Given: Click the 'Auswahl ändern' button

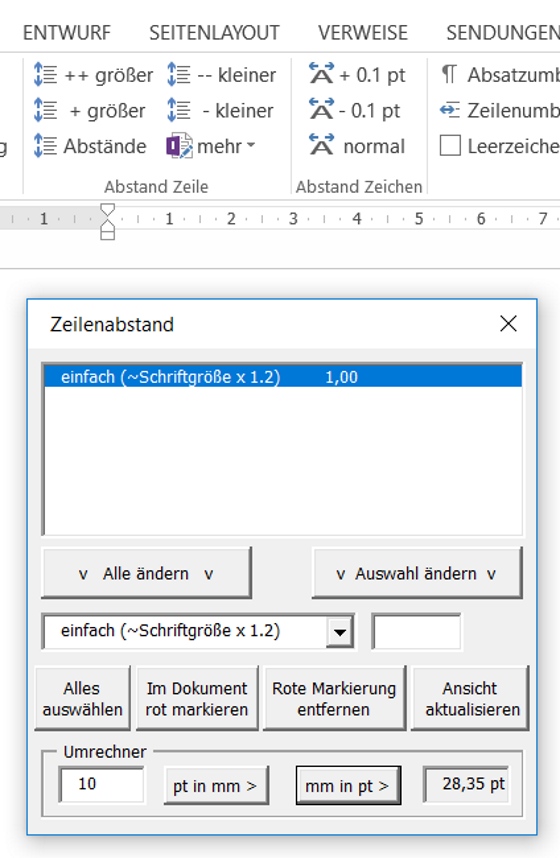Looking at the screenshot, I should (417, 573).
